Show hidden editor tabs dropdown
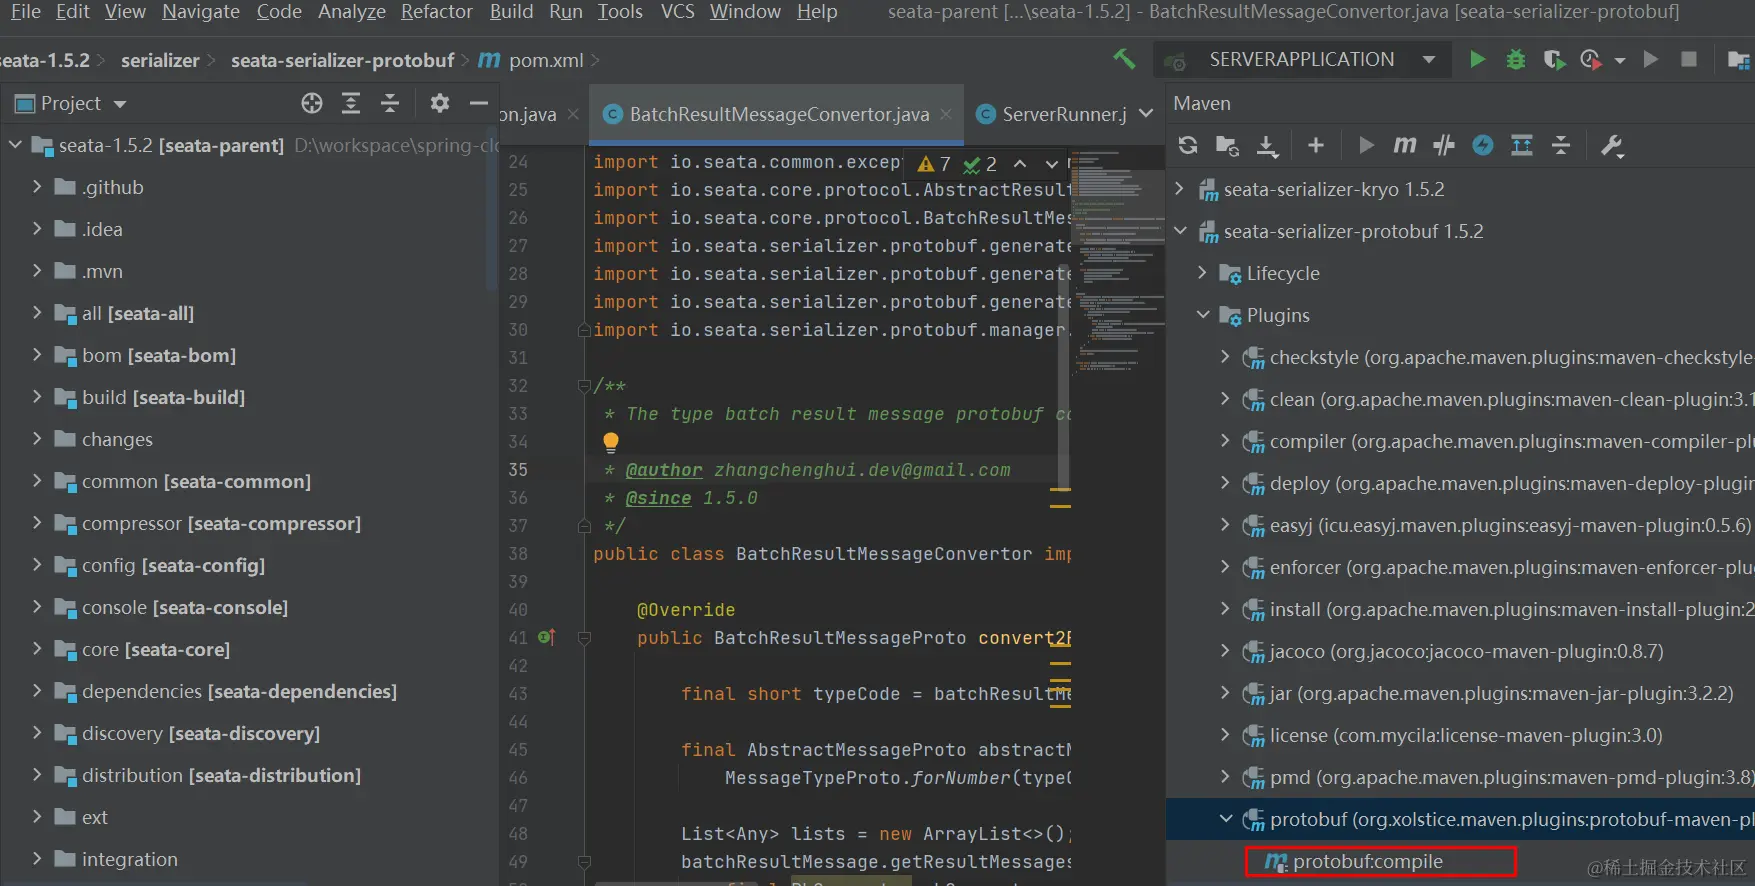The image size is (1755, 886). (1146, 114)
